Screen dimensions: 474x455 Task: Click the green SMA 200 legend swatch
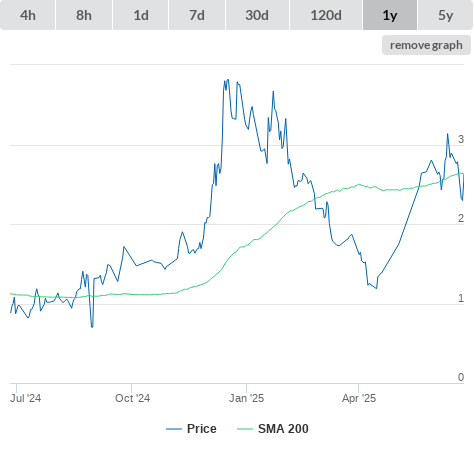tap(245, 429)
